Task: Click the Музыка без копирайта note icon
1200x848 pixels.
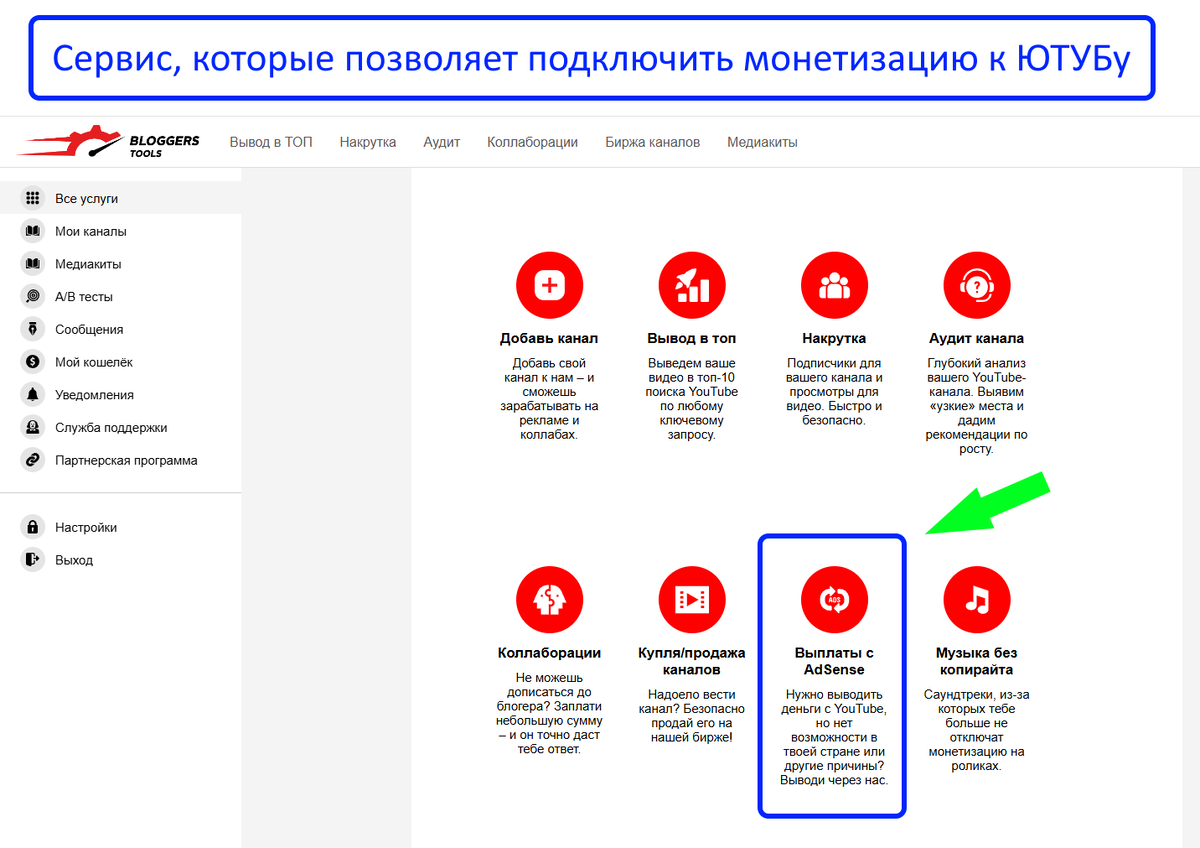Action: pyautogui.click(x=977, y=600)
